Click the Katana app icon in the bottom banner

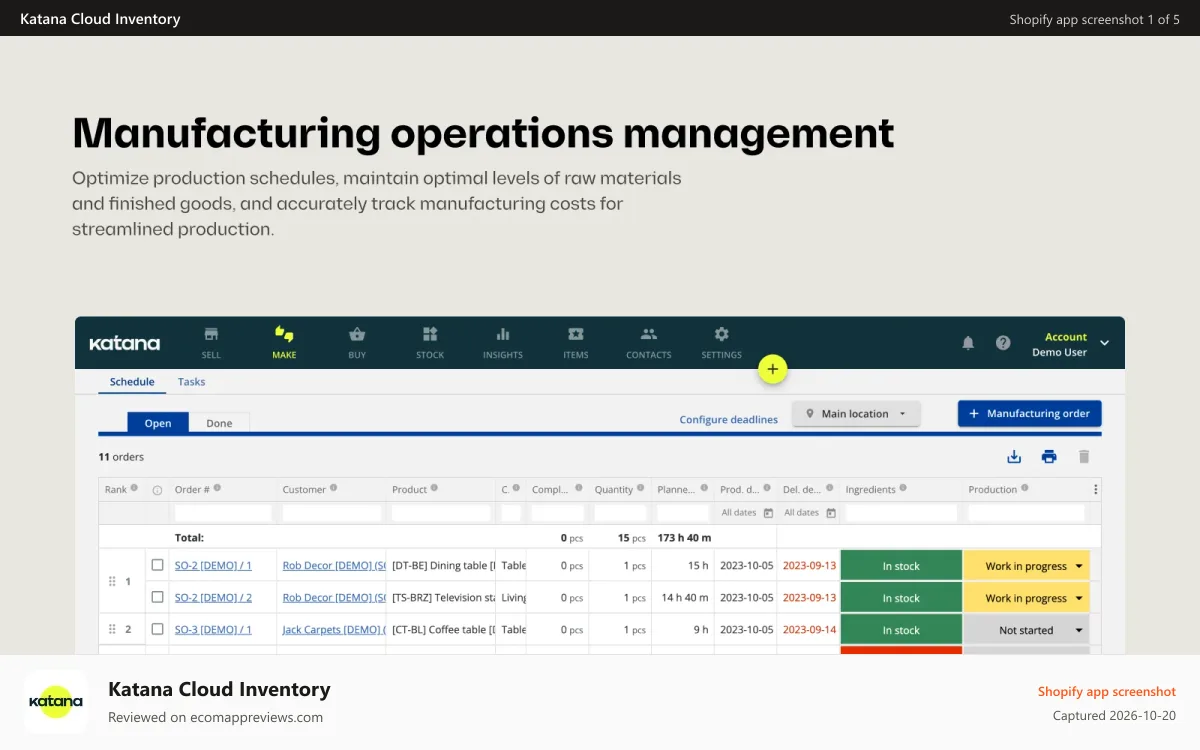tap(56, 702)
